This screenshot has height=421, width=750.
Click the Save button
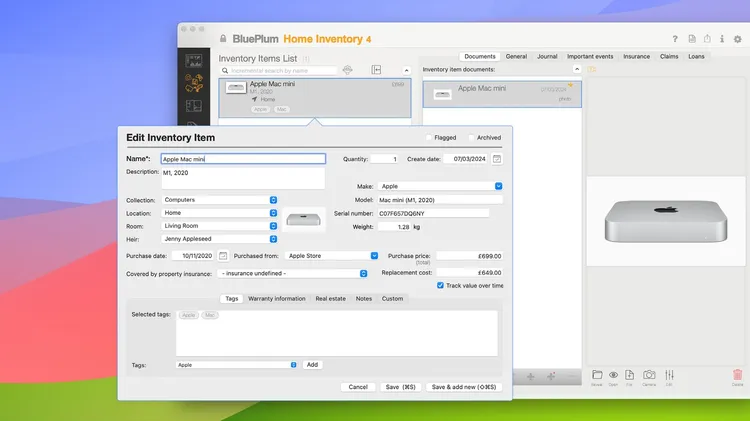point(400,387)
